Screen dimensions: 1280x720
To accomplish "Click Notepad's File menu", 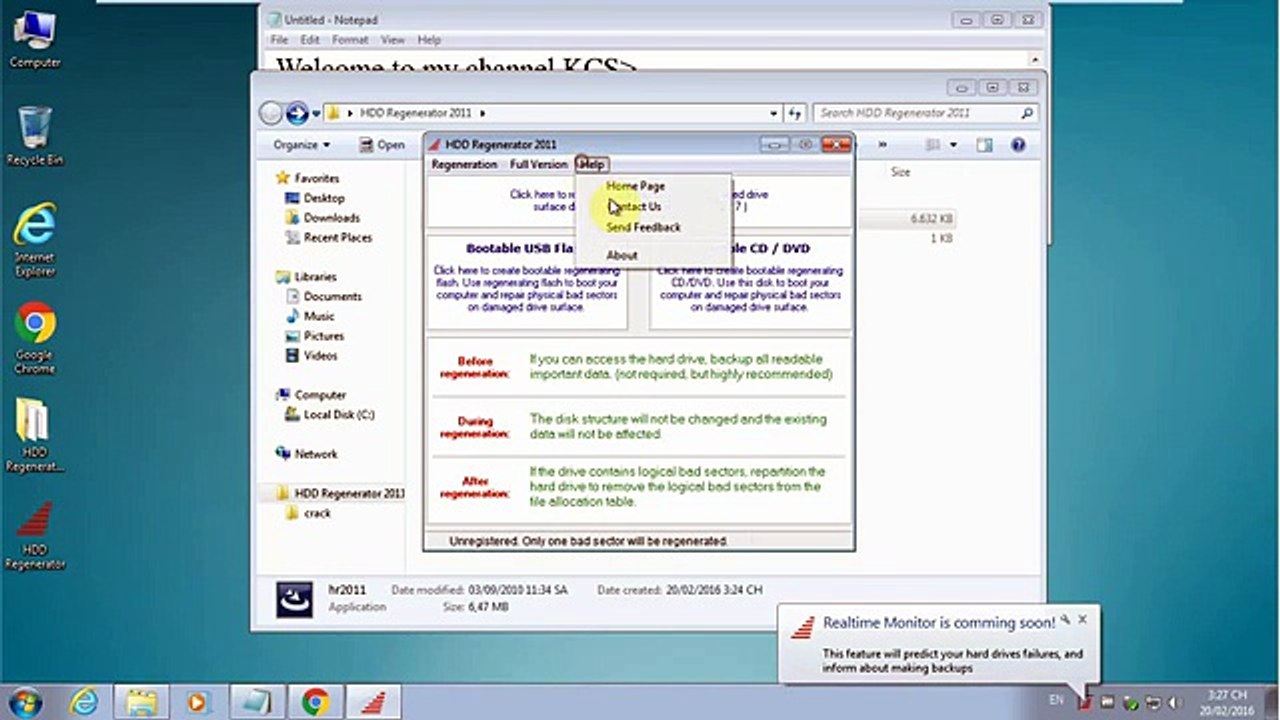I will (x=279, y=40).
